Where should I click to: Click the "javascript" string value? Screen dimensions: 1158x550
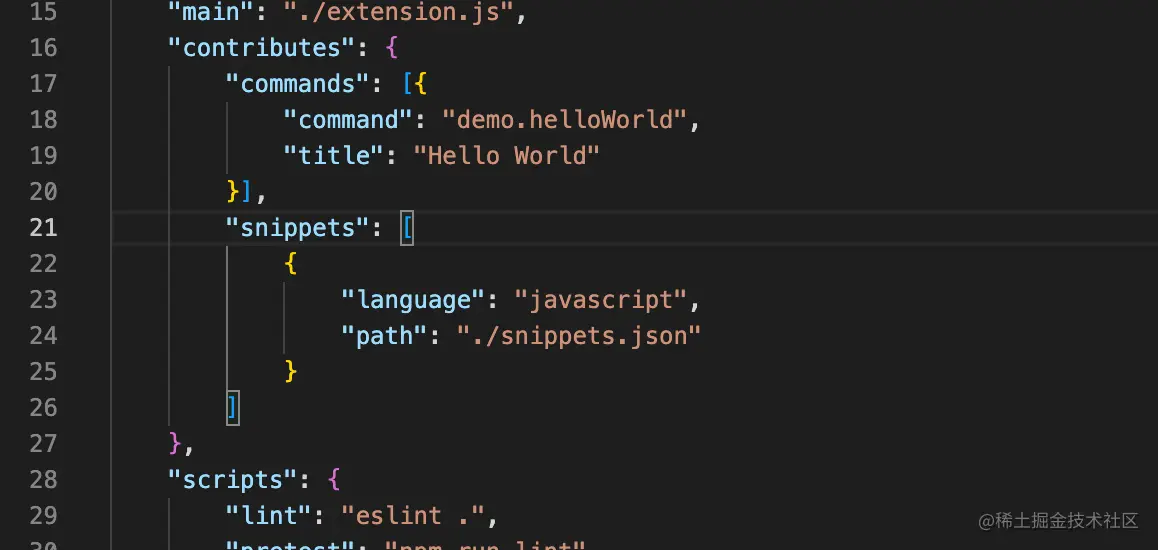point(601,300)
